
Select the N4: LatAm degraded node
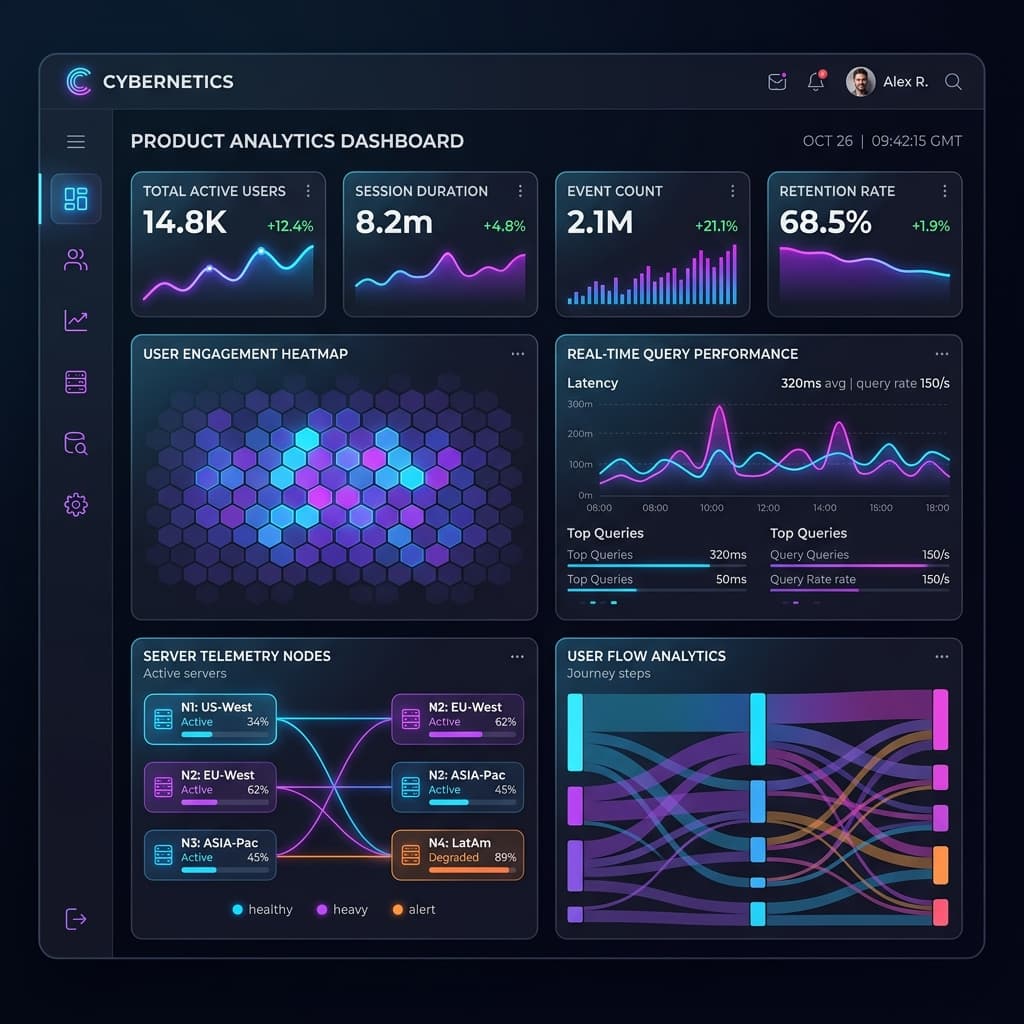pos(458,855)
